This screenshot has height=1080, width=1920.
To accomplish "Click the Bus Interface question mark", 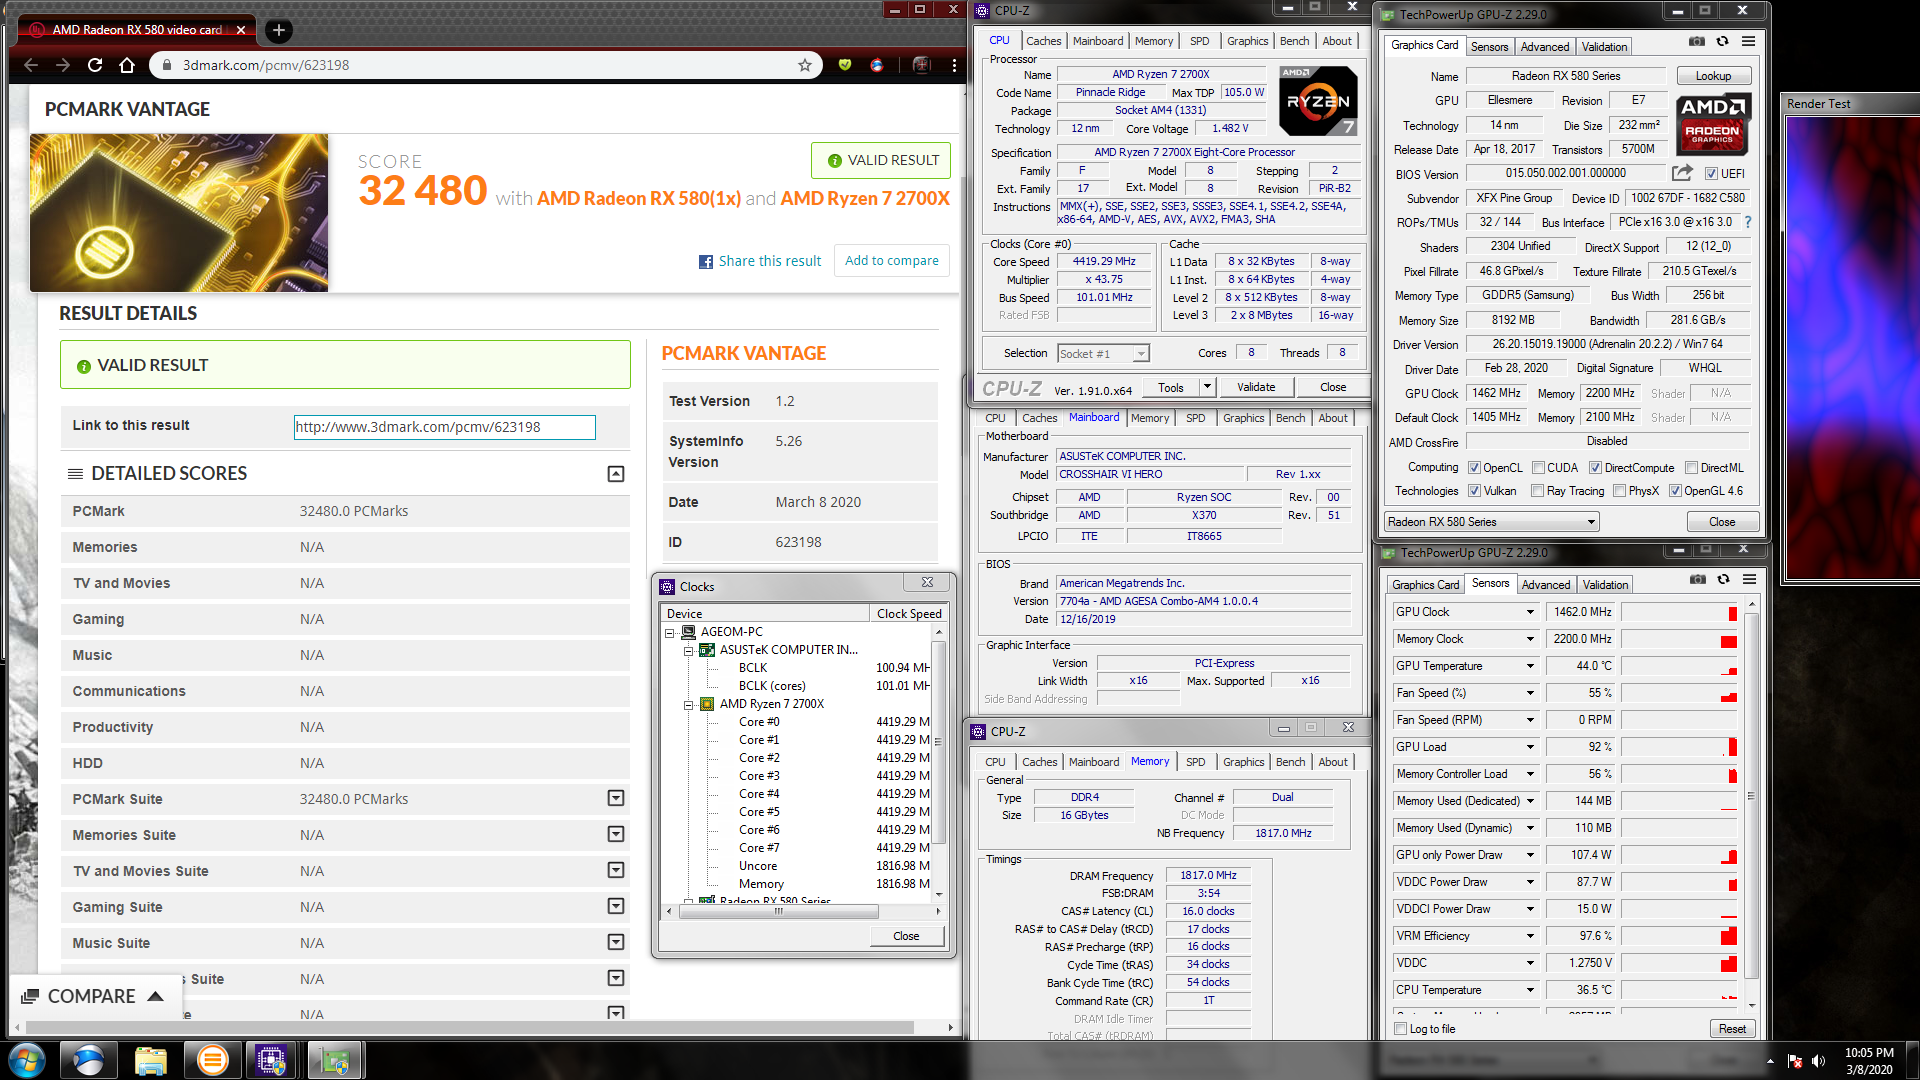I will 1748,222.
